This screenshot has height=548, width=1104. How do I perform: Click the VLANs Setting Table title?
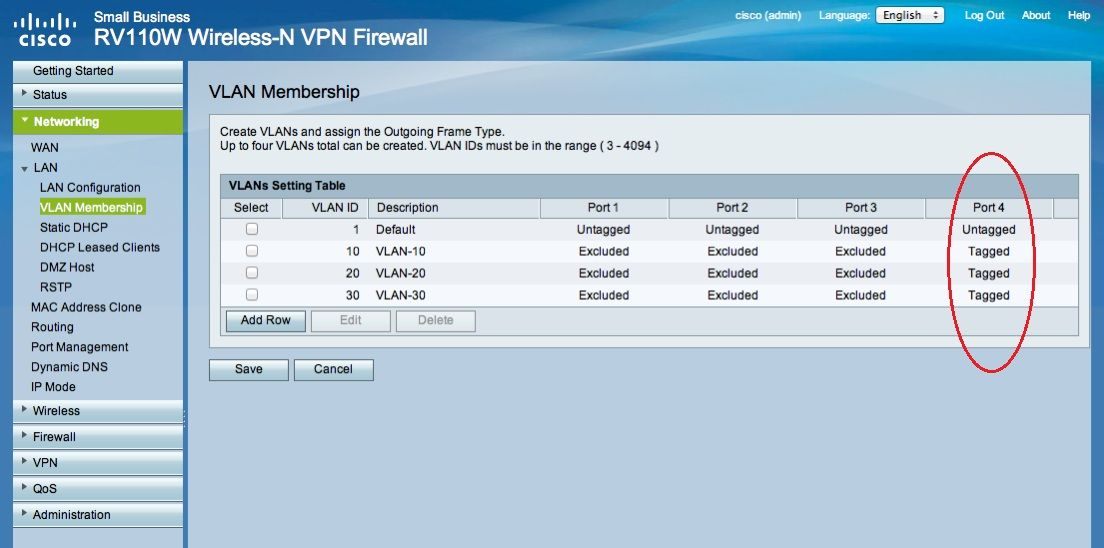(x=287, y=186)
